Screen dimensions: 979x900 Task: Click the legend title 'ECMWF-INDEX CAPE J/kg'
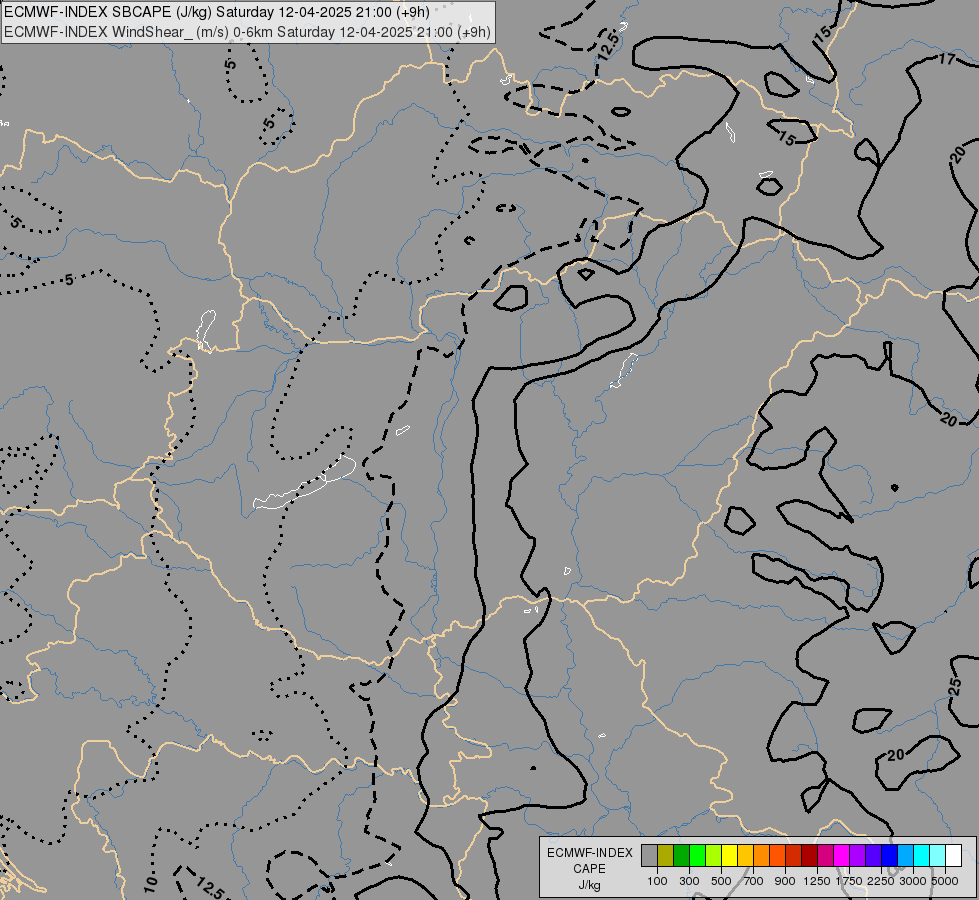pos(589,868)
